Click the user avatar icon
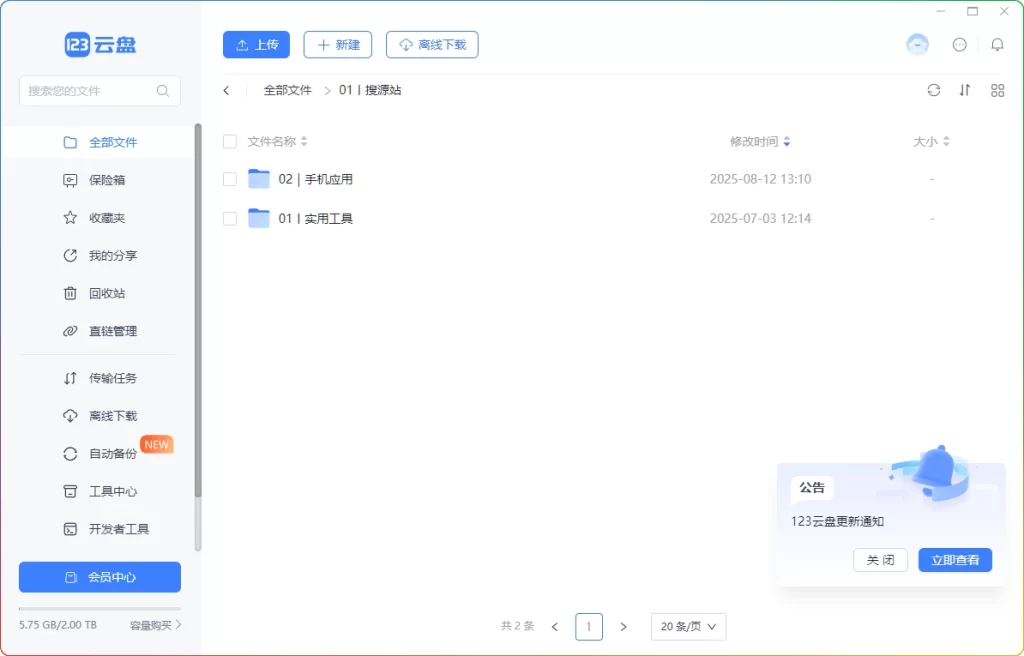 pyautogui.click(x=917, y=45)
